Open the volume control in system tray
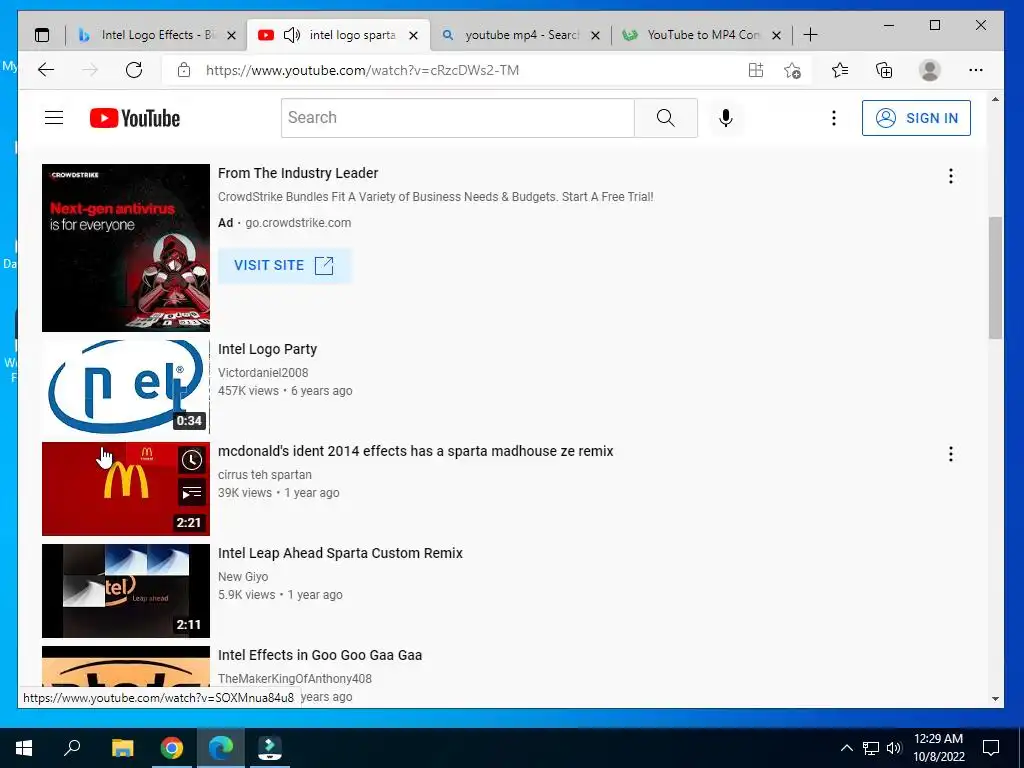 pyautogui.click(x=894, y=748)
